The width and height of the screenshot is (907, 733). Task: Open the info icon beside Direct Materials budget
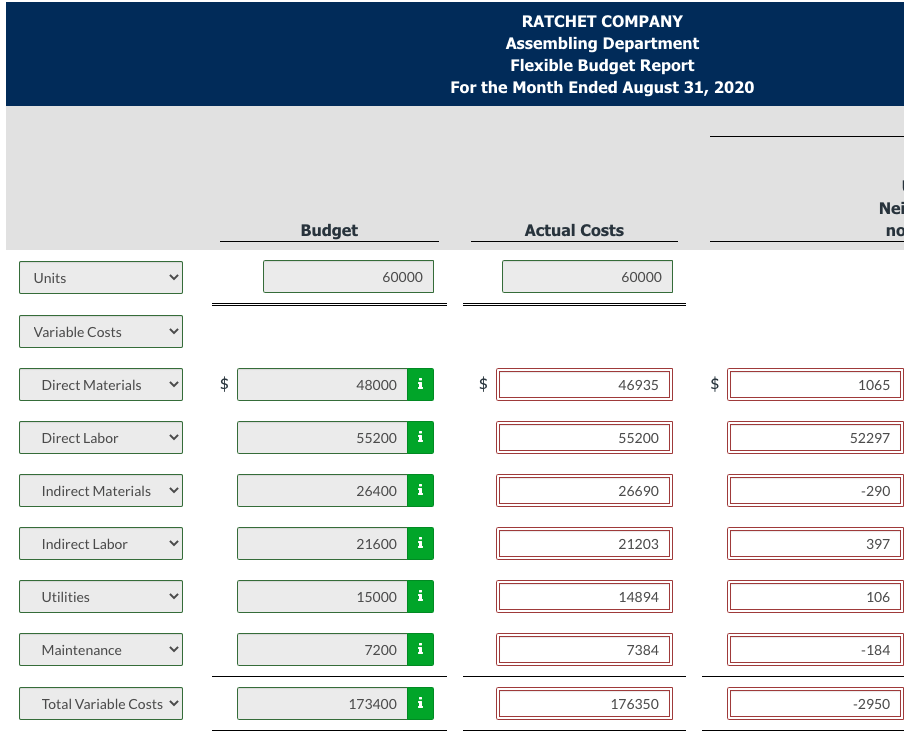[x=420, y=384]
